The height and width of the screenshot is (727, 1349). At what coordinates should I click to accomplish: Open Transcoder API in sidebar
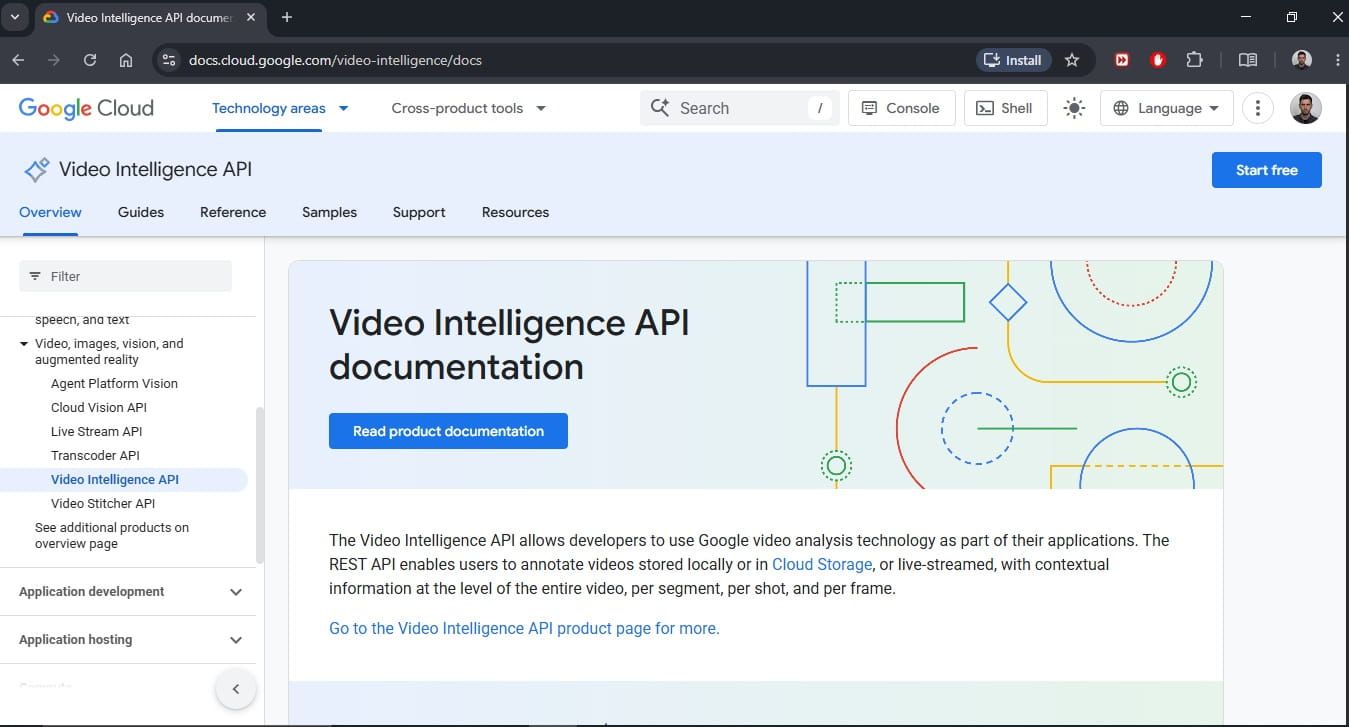[x=95, y=455]
